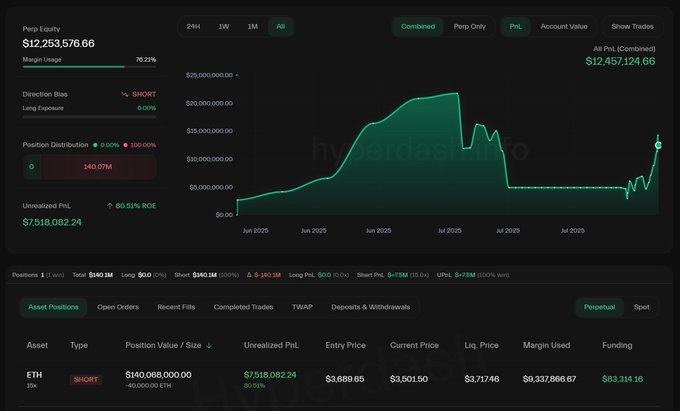Click the current price $3,501.50
Image resolution: width=680 pixels, height=411 pixels.
coord(409,379)
